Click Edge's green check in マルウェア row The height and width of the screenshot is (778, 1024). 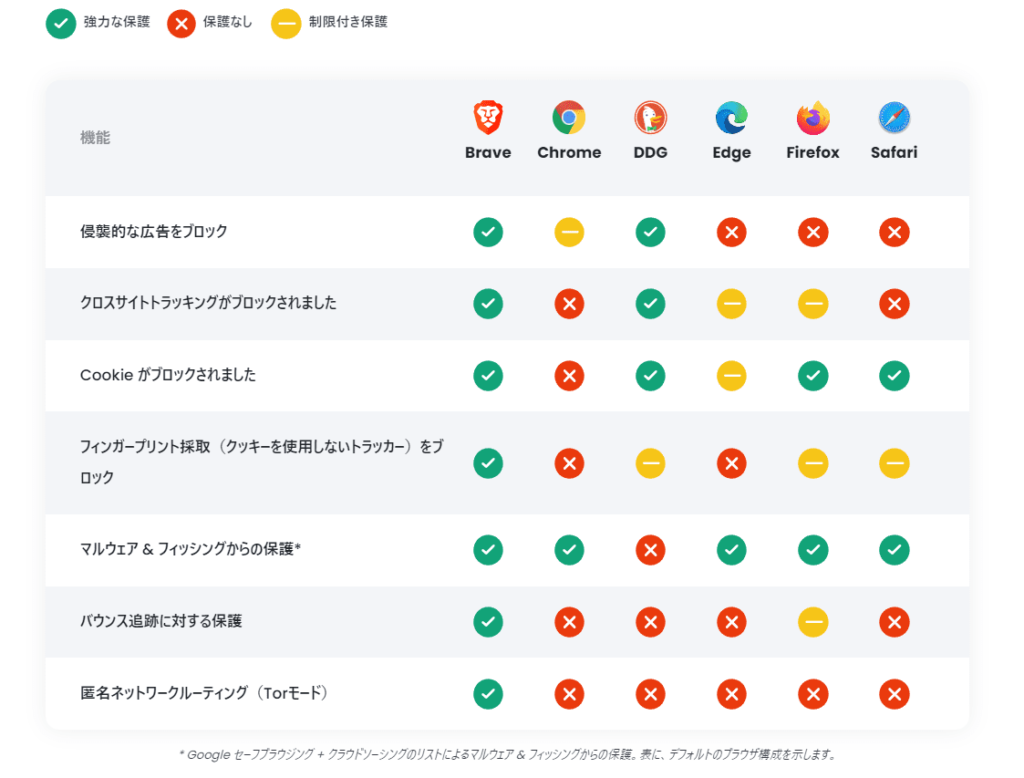[x=731, y=550]
